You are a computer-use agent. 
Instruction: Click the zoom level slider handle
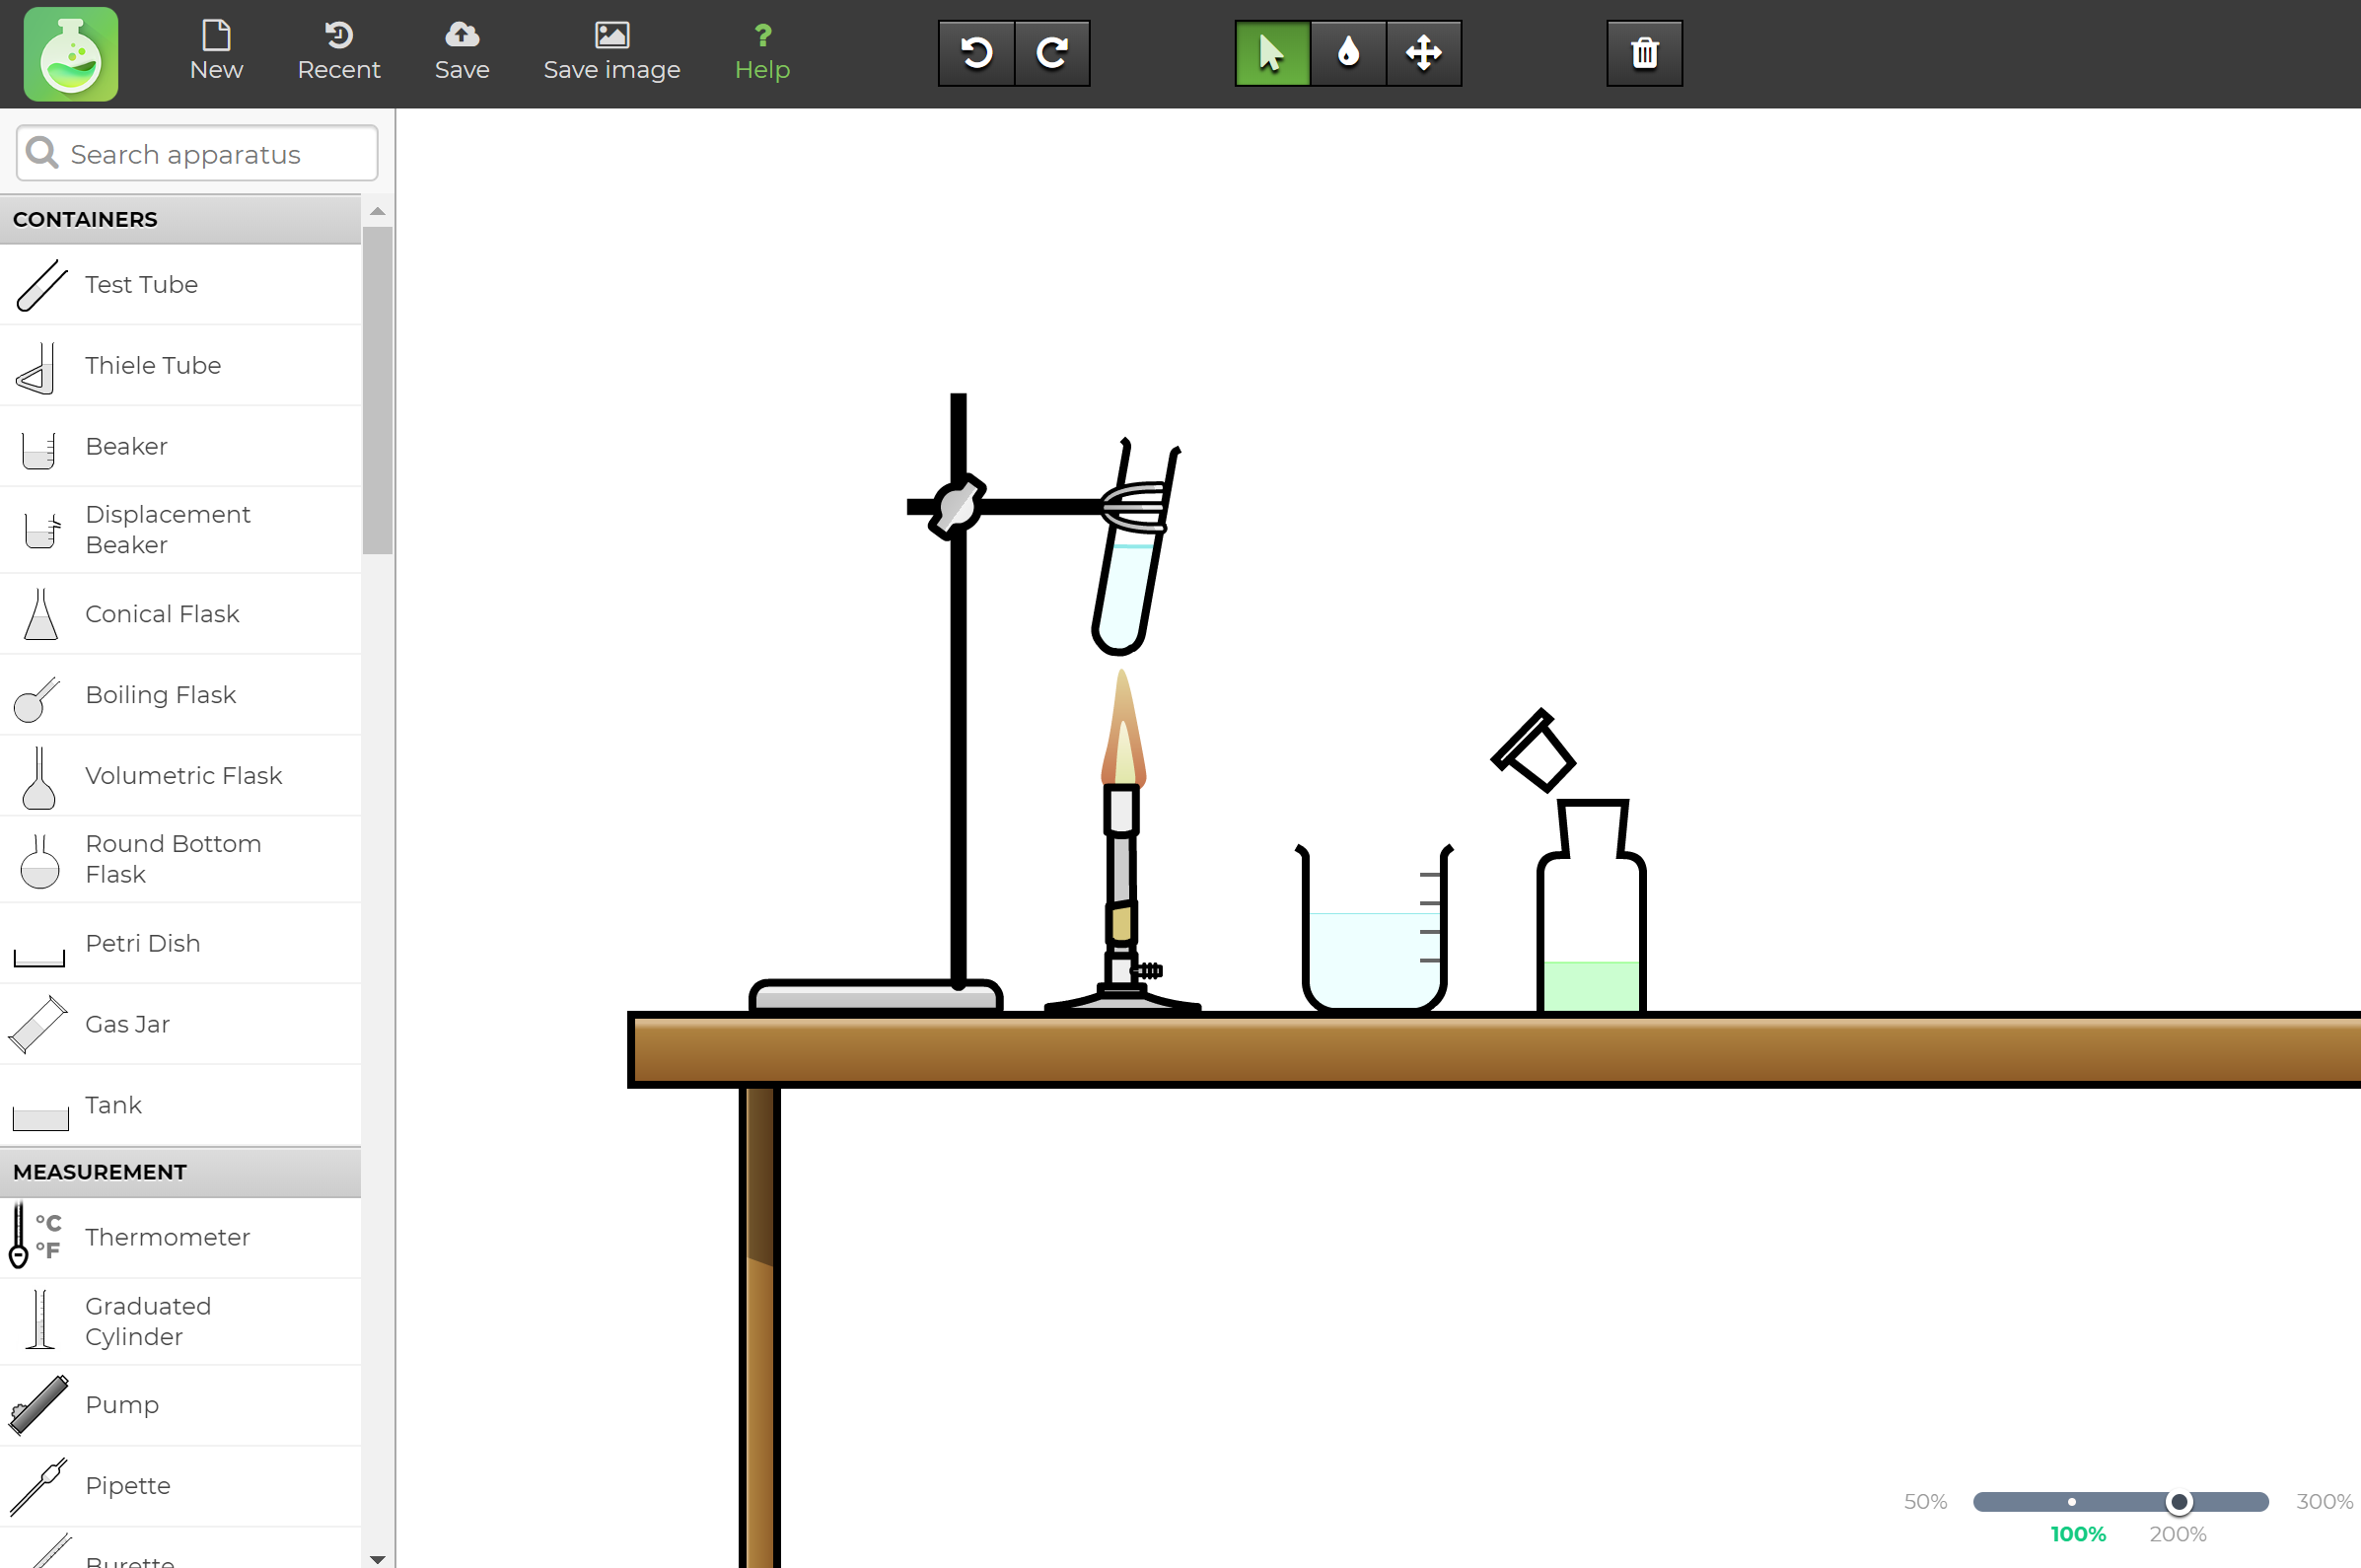[2180, 1501]
